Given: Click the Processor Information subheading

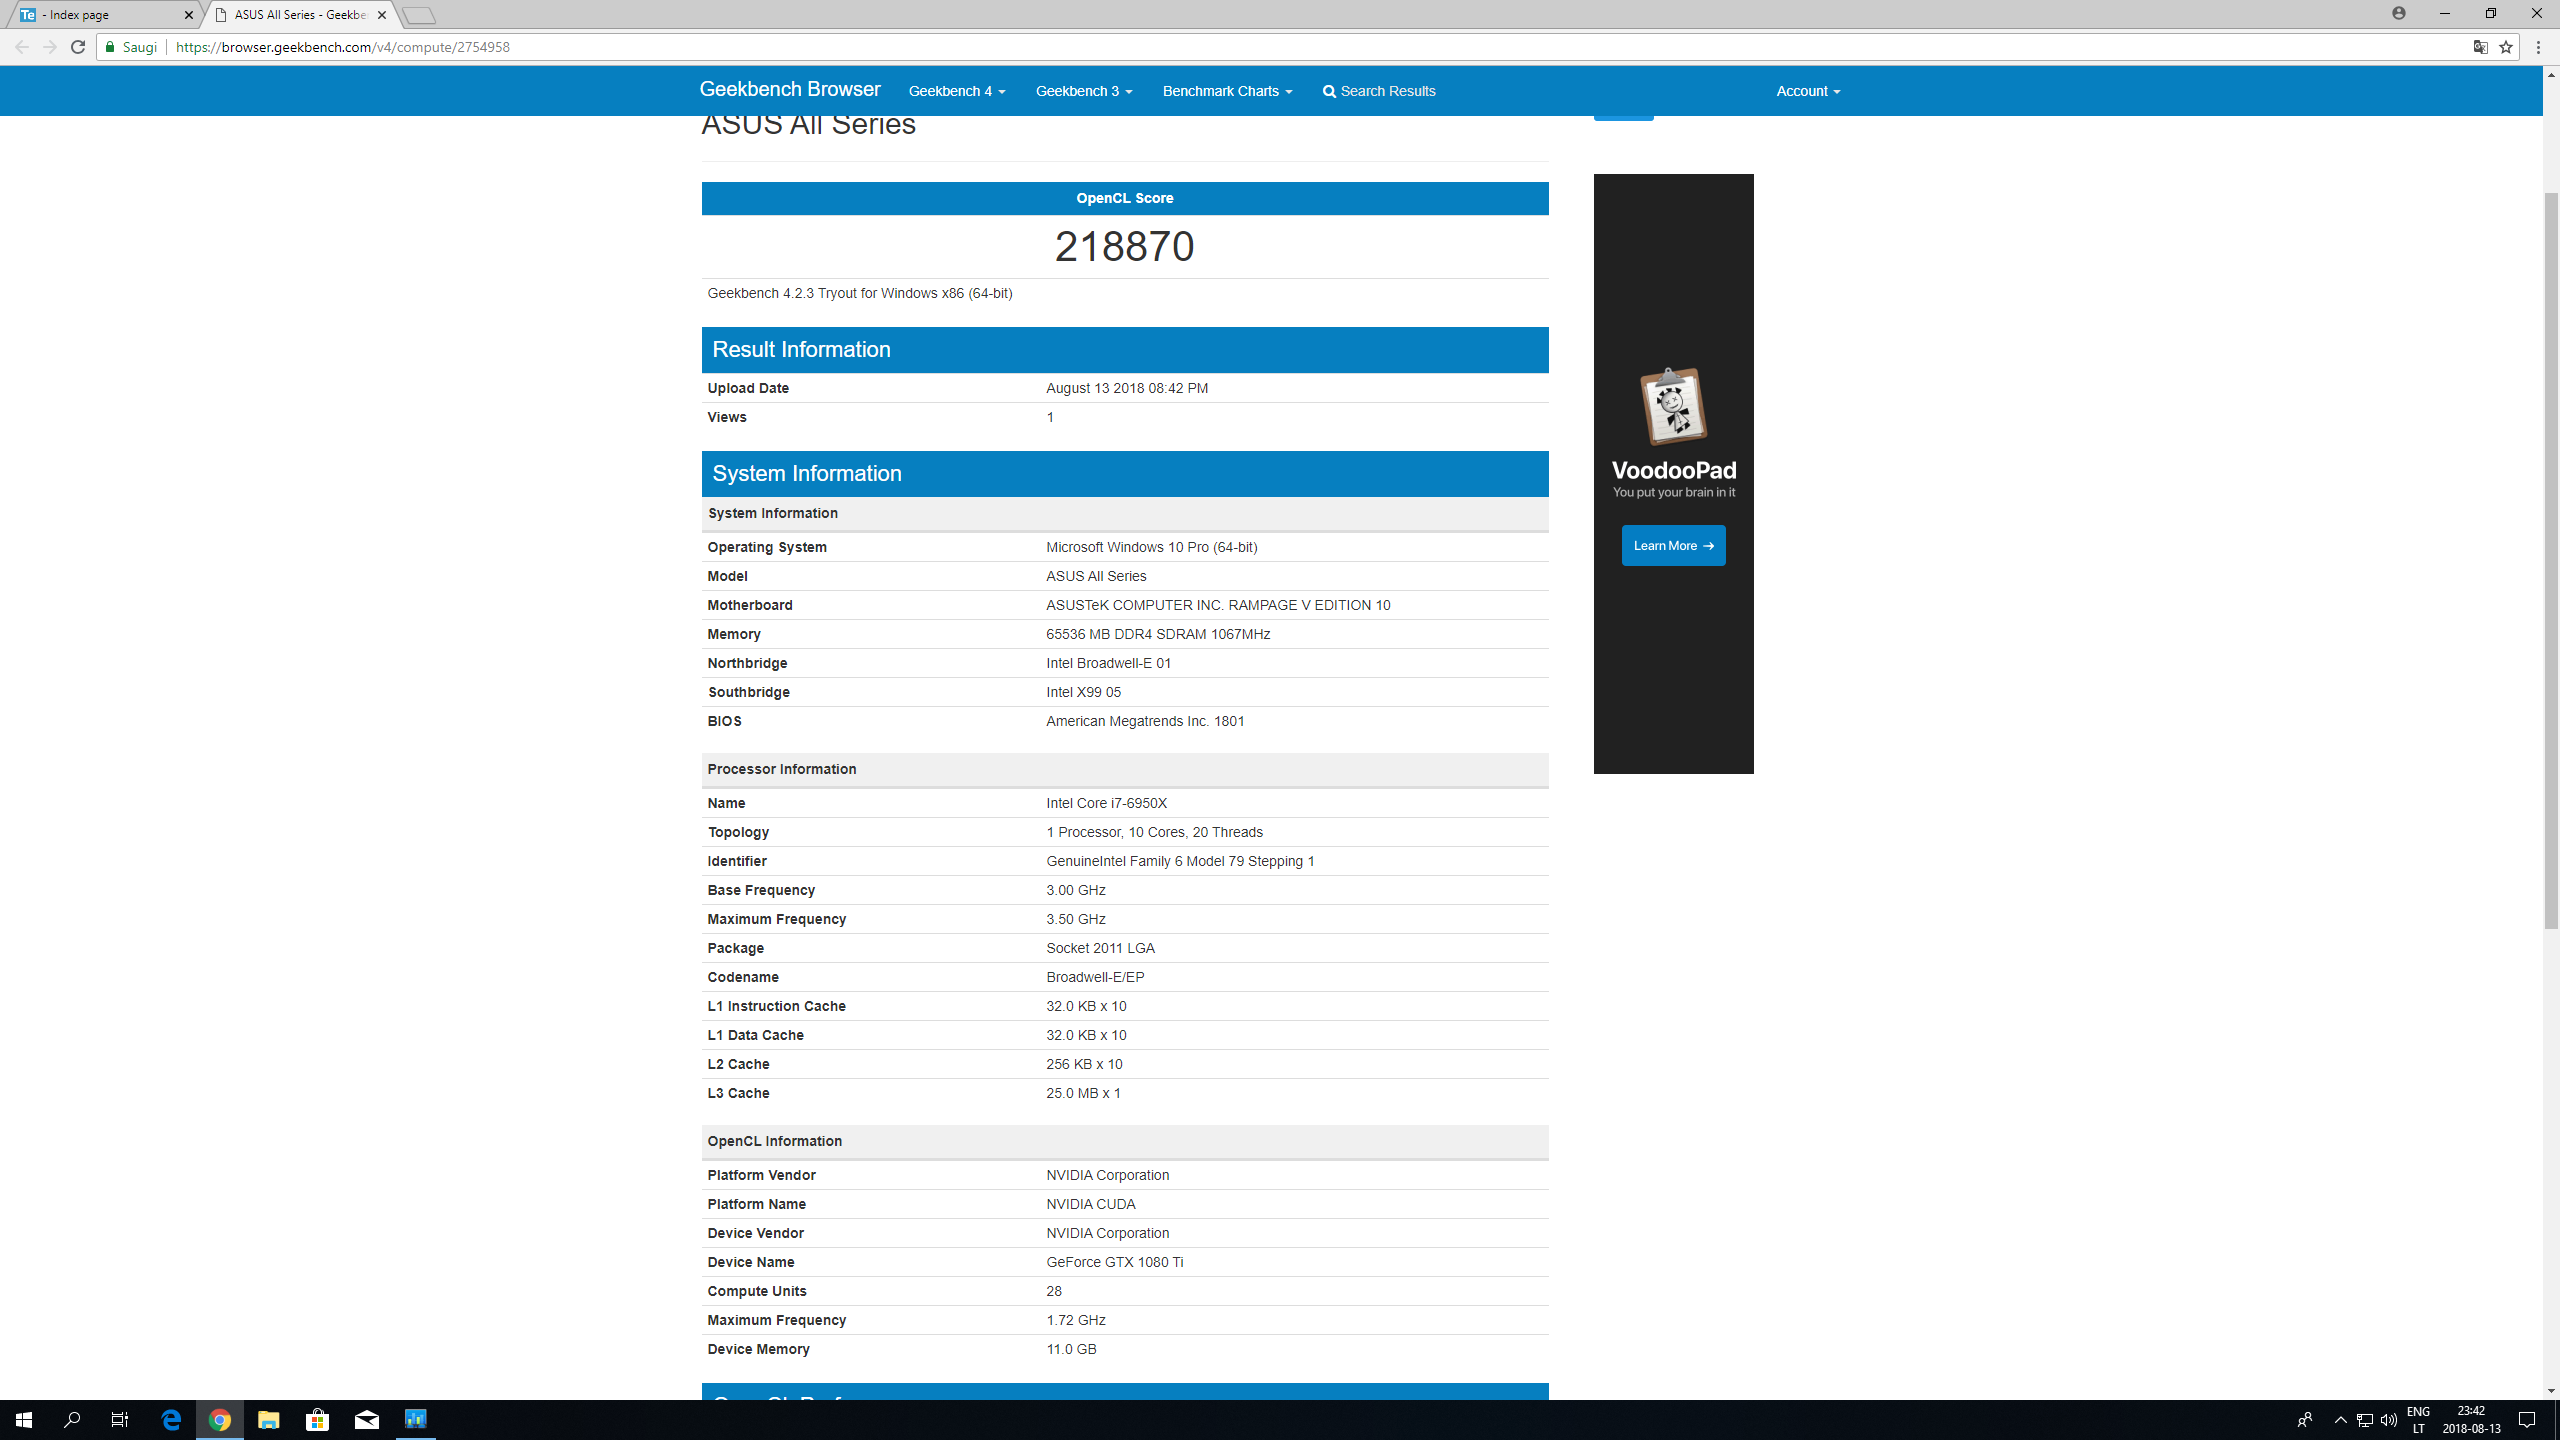Looking at the screenshot, I should click(782, 769).
